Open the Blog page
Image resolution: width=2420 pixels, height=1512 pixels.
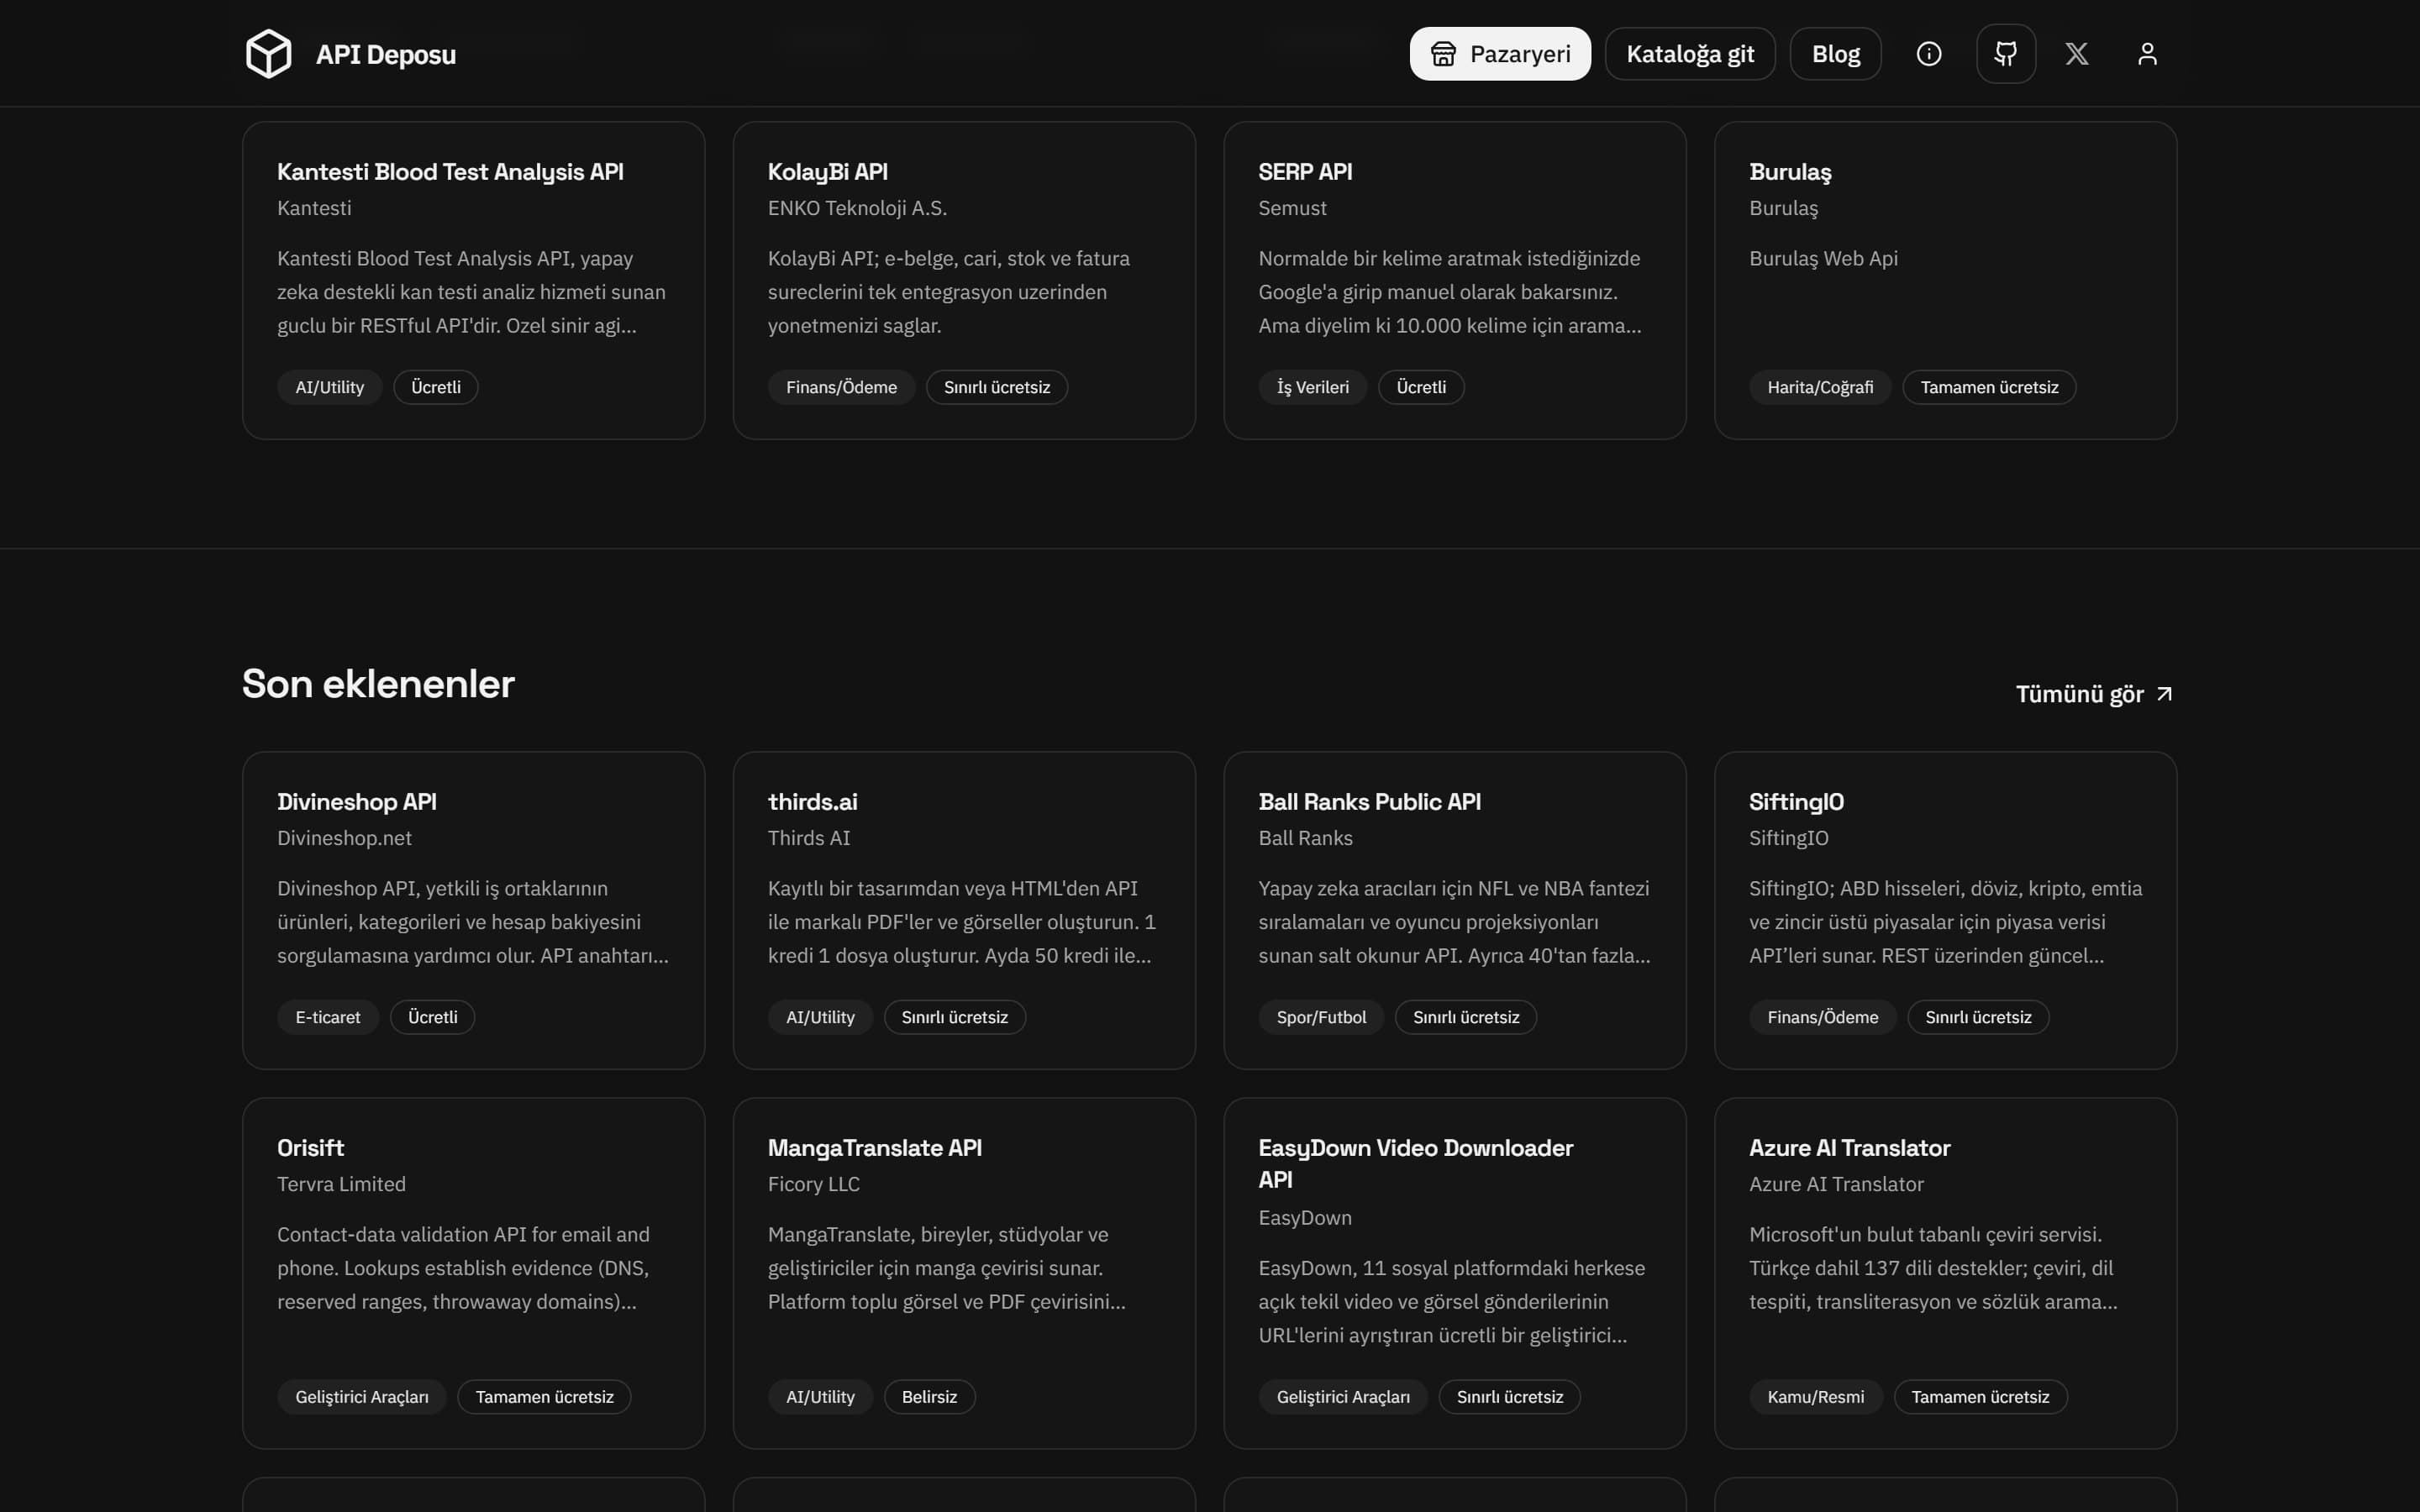(1835, 54)
